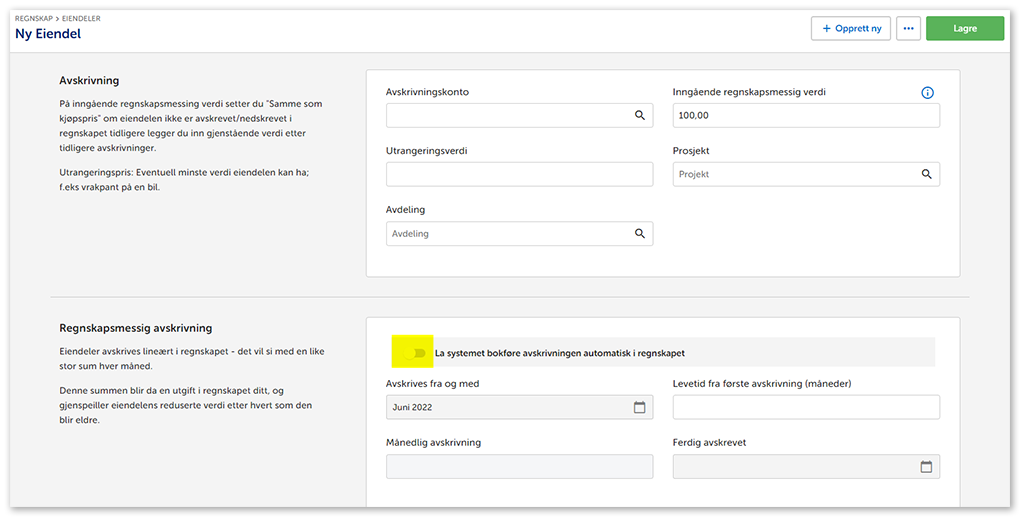Open Eiendeler breadcrumb link
1020x517 pixels.
click(83, 18)
